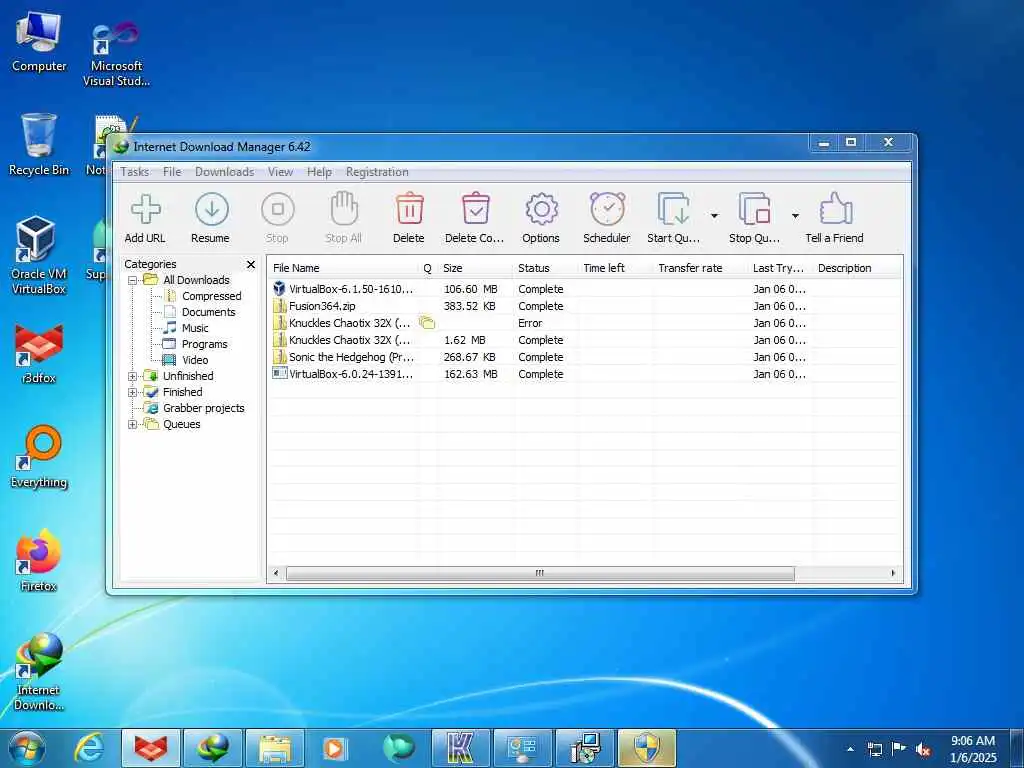The width and height of the screenshot is (1024, 768).
Task: Open the Internet Download Manager desktop shortcut
Action: pos(39,672)
